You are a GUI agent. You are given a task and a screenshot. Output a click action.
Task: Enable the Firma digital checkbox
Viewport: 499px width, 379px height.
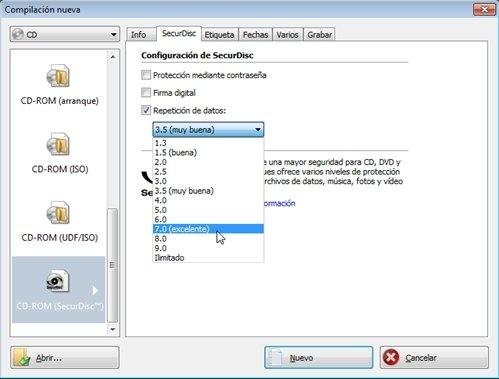pyautogui.click(x=146, y=93)
